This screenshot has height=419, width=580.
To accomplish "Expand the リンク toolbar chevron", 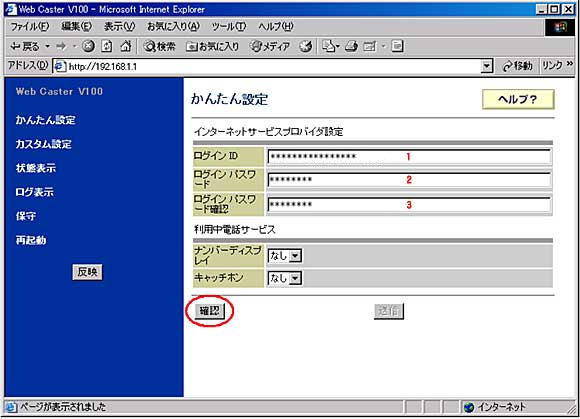I will pos(570,64).
